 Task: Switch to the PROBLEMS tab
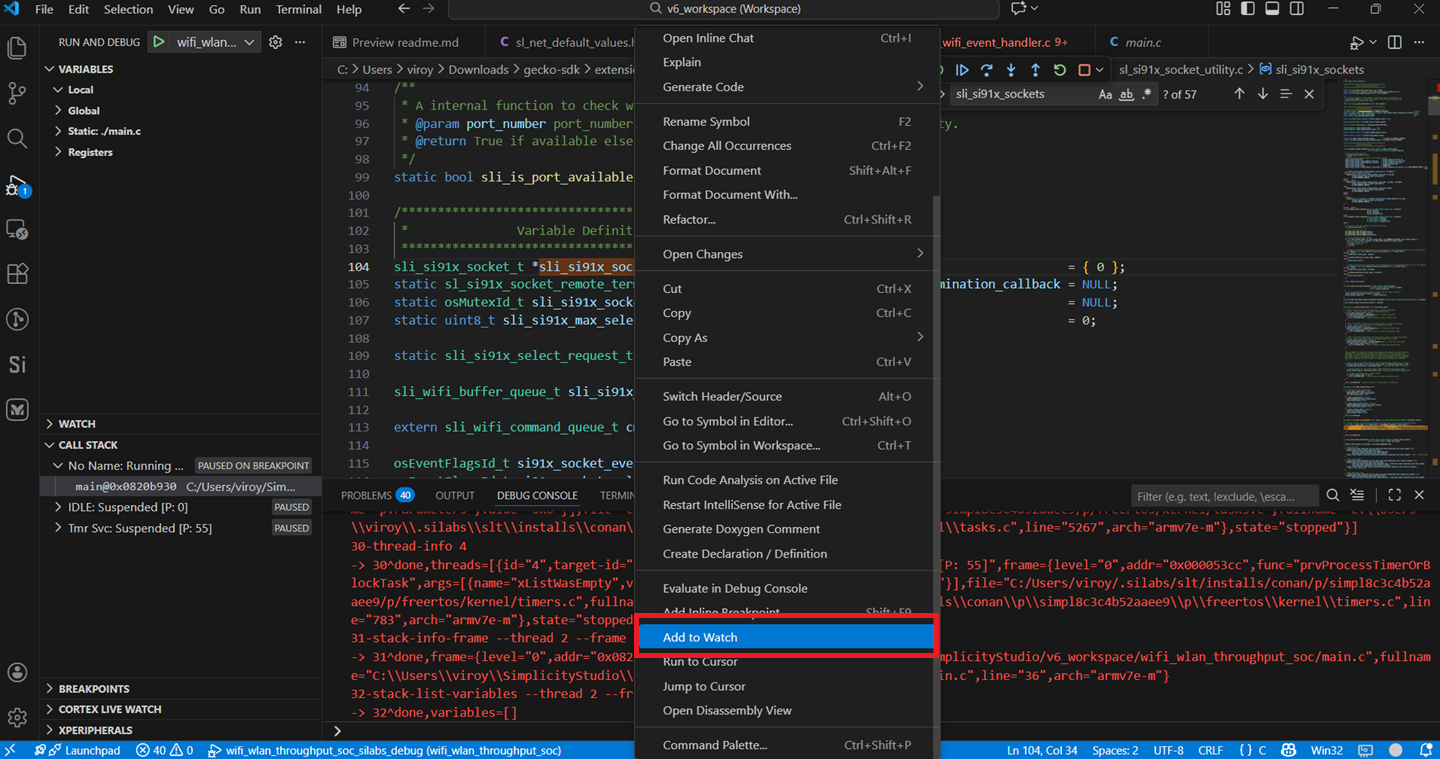pyautogui.click(x=366, y=495)
